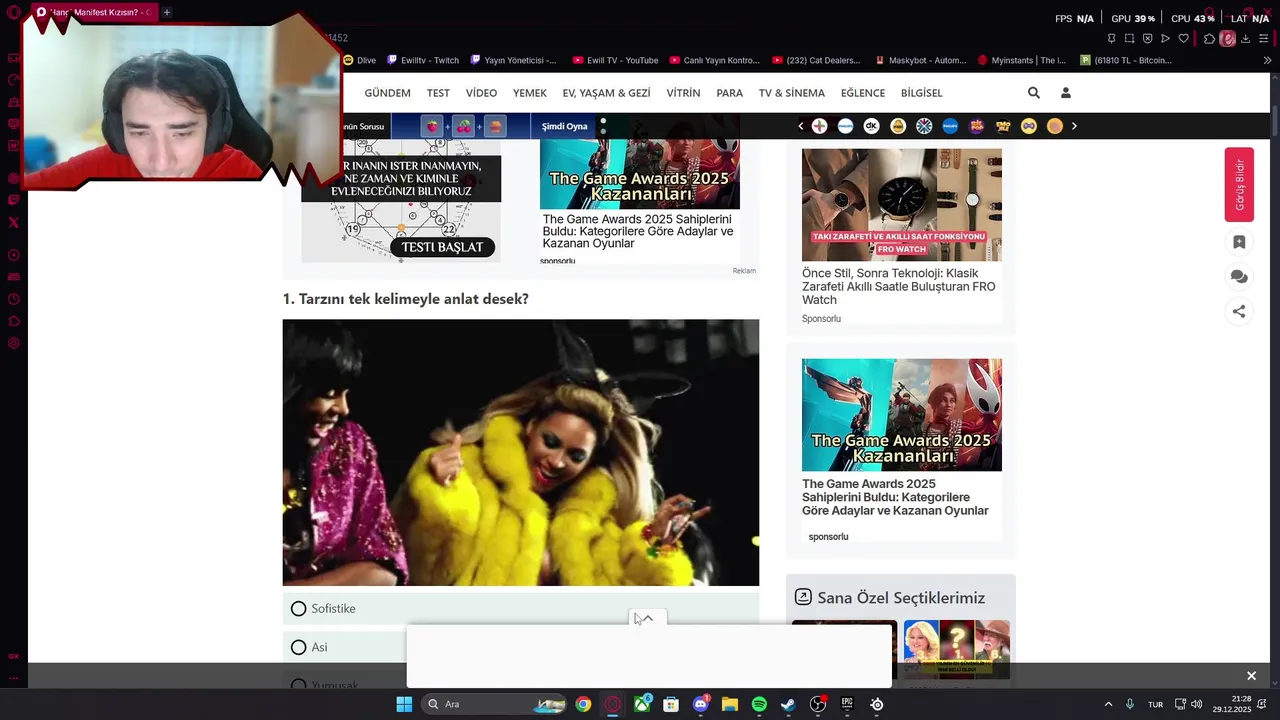This screenshot has height=720, width=1280.
Task: Close the bottom ad banner X
Action: (x=1251, y=676)
